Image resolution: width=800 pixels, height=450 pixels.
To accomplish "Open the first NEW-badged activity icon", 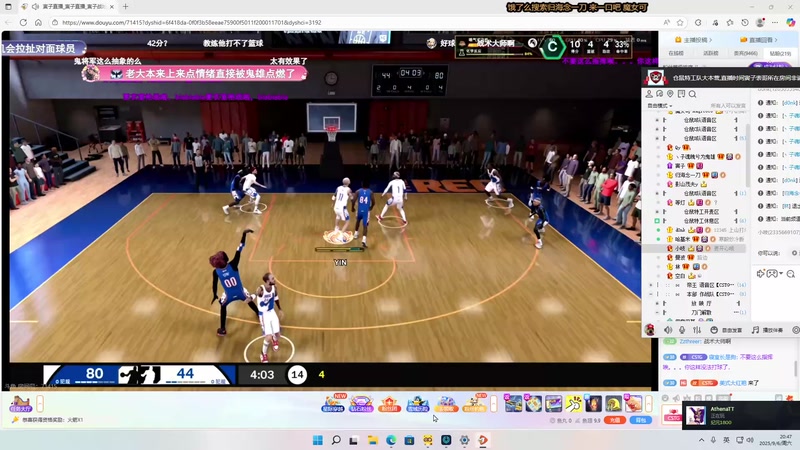I will pos(334,403).
